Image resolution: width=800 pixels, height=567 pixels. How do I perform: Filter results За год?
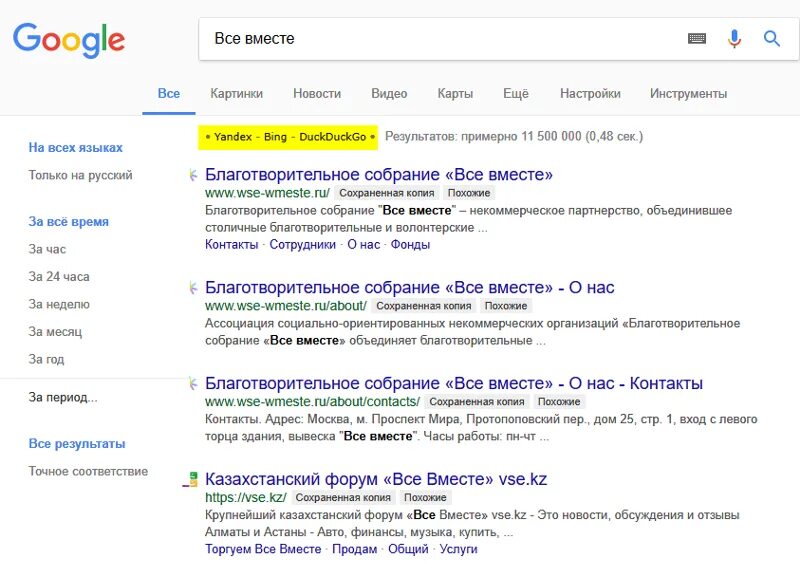point(46,360)
